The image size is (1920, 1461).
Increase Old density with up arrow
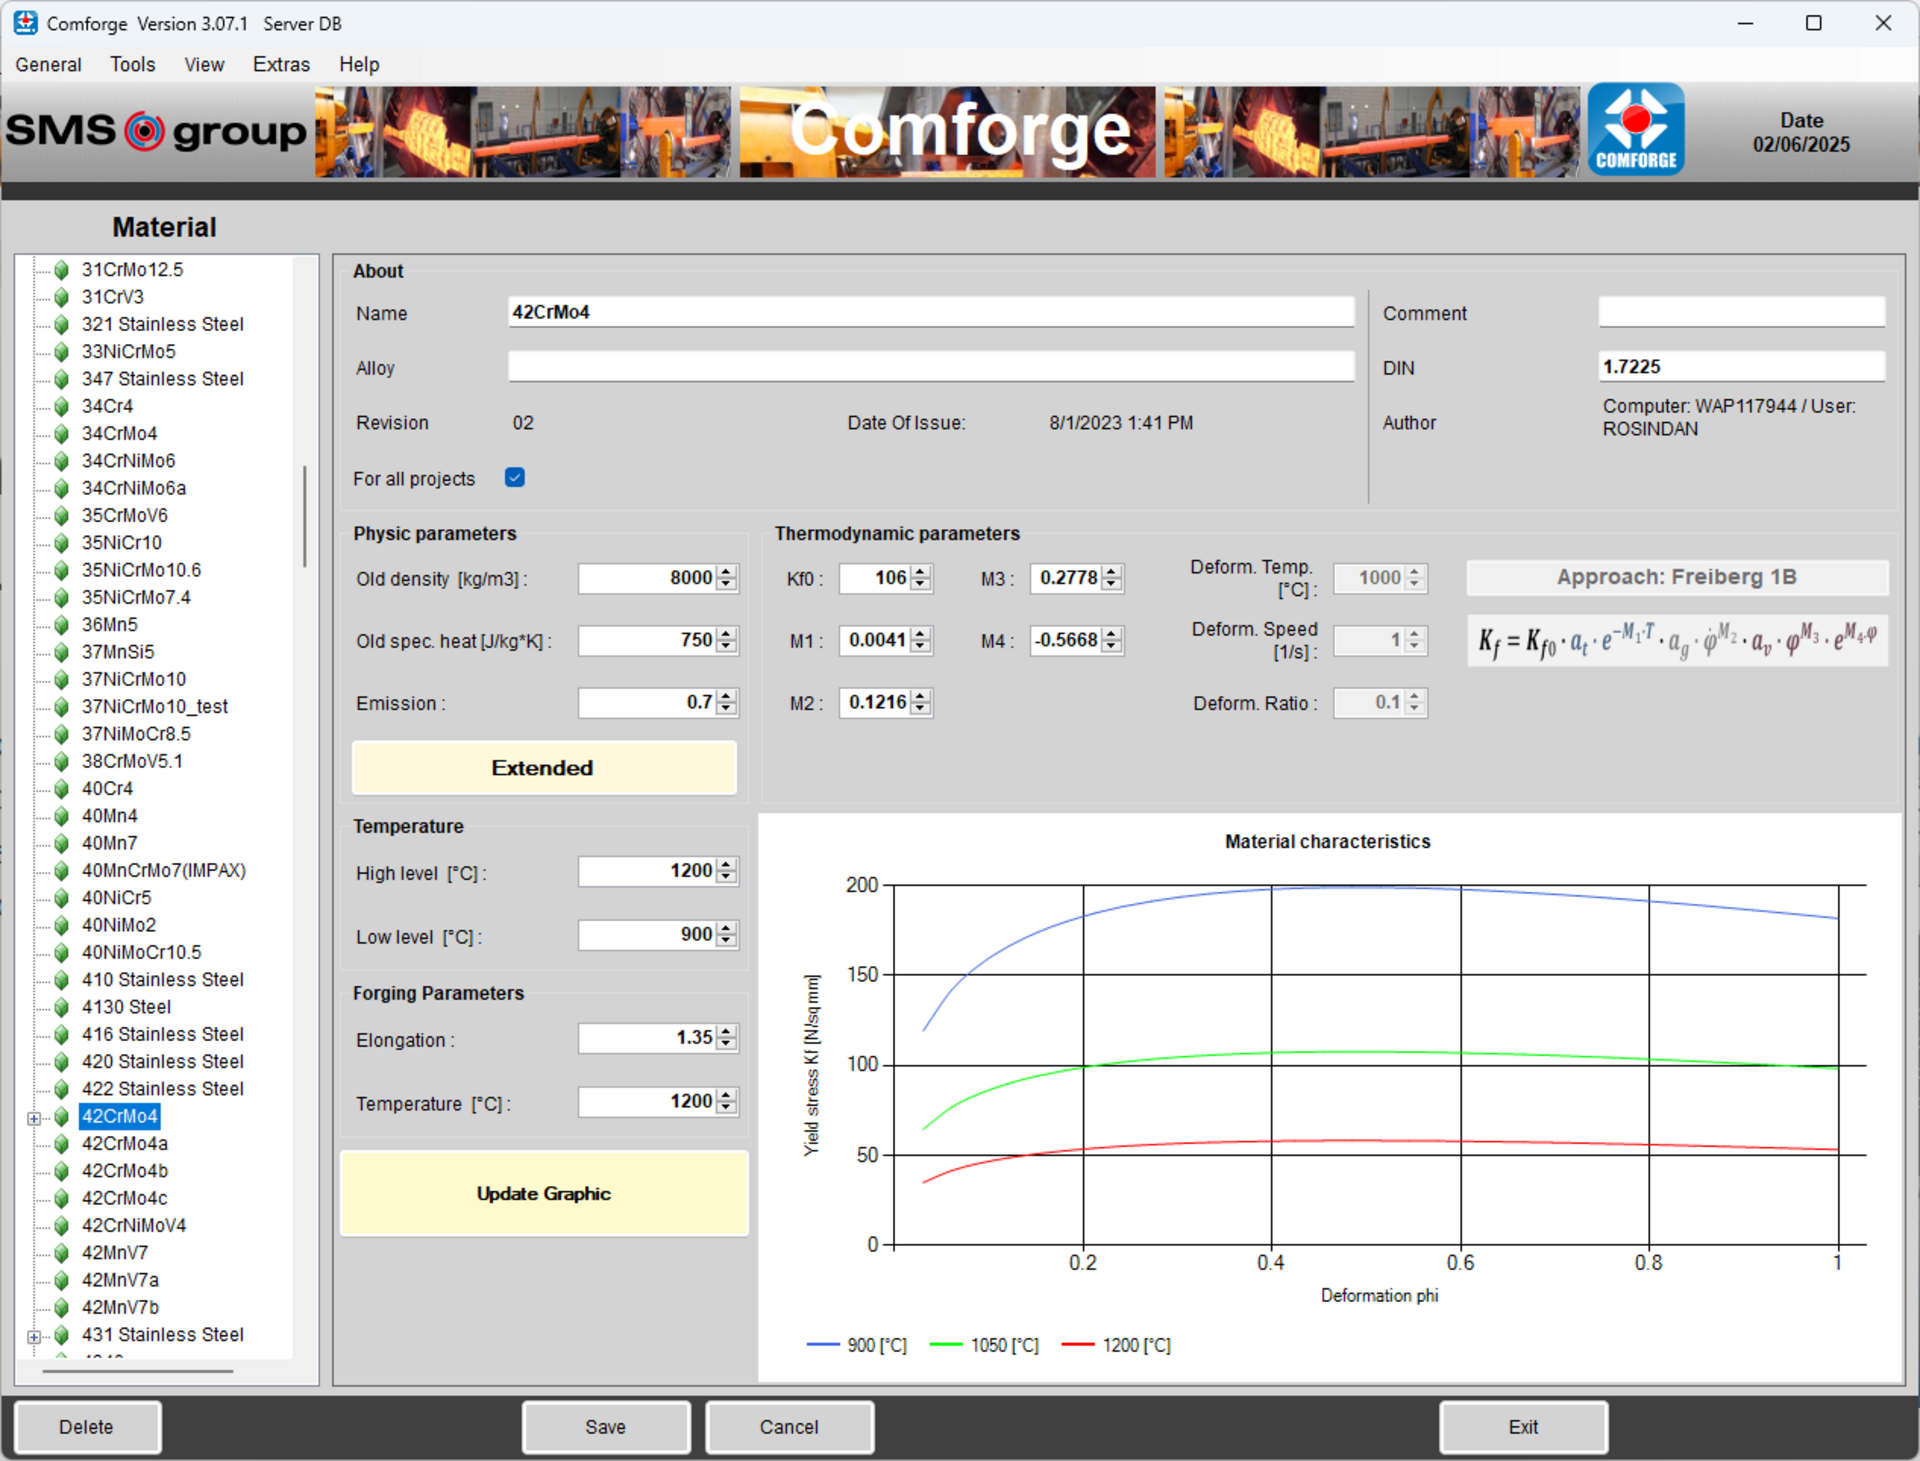(727, 572)
